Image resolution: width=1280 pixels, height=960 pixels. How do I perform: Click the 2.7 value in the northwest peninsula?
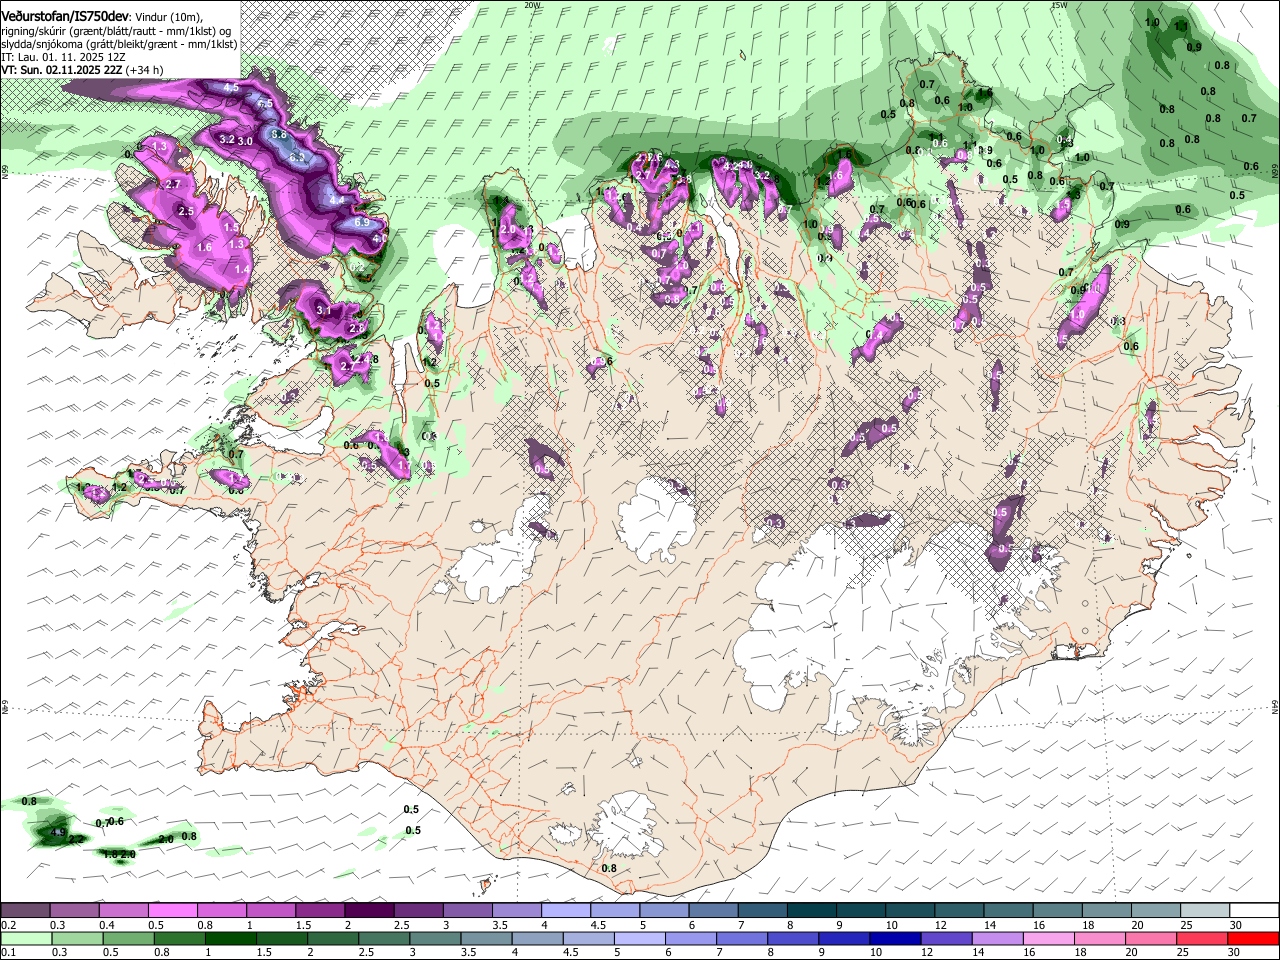tap(172, 185)
